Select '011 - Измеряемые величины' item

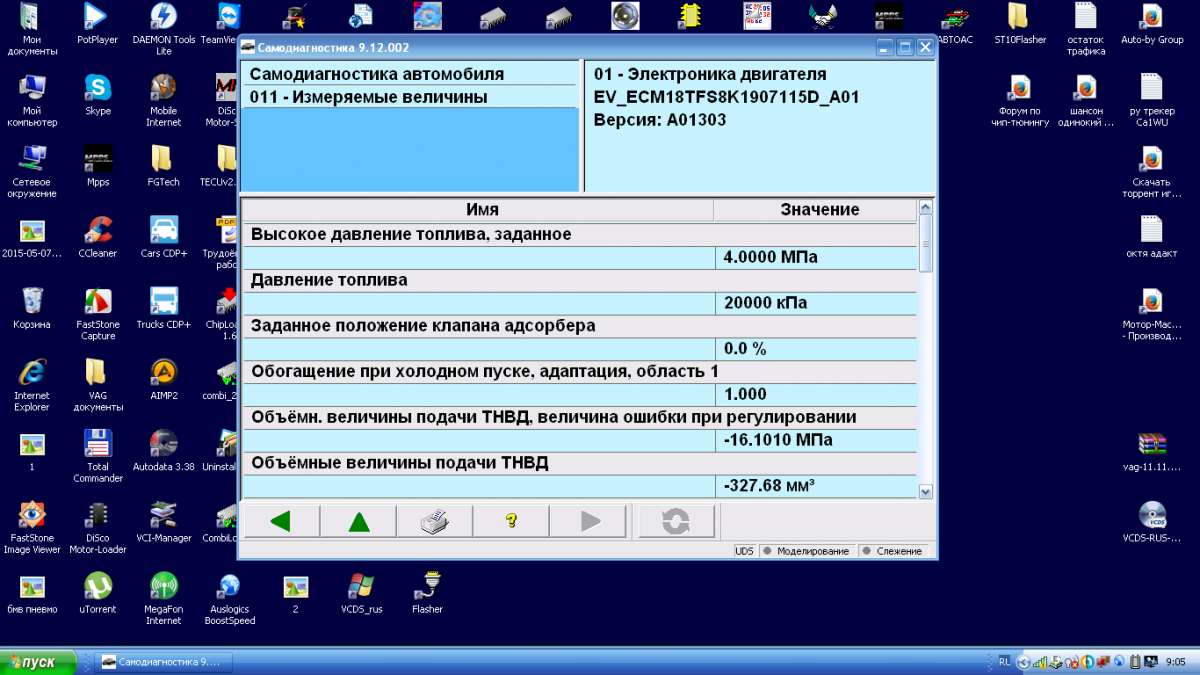(x=368, y=97)
